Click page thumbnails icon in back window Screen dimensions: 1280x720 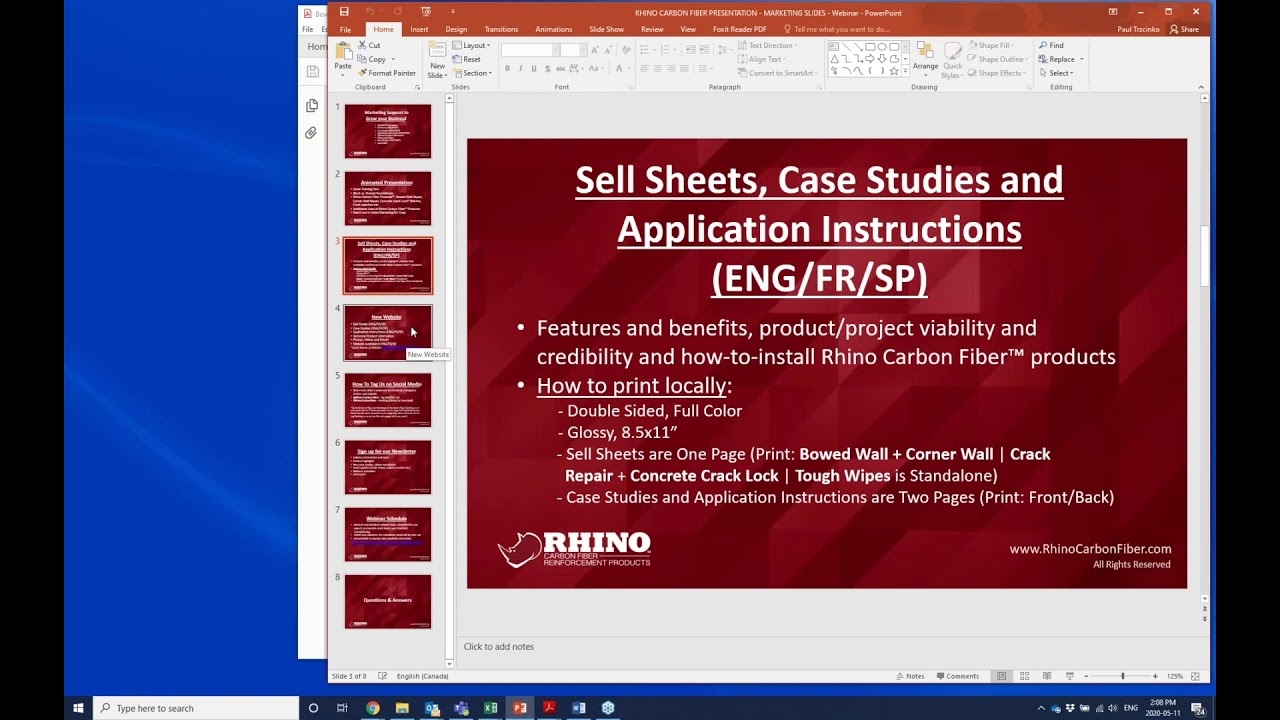pos(312,105)
